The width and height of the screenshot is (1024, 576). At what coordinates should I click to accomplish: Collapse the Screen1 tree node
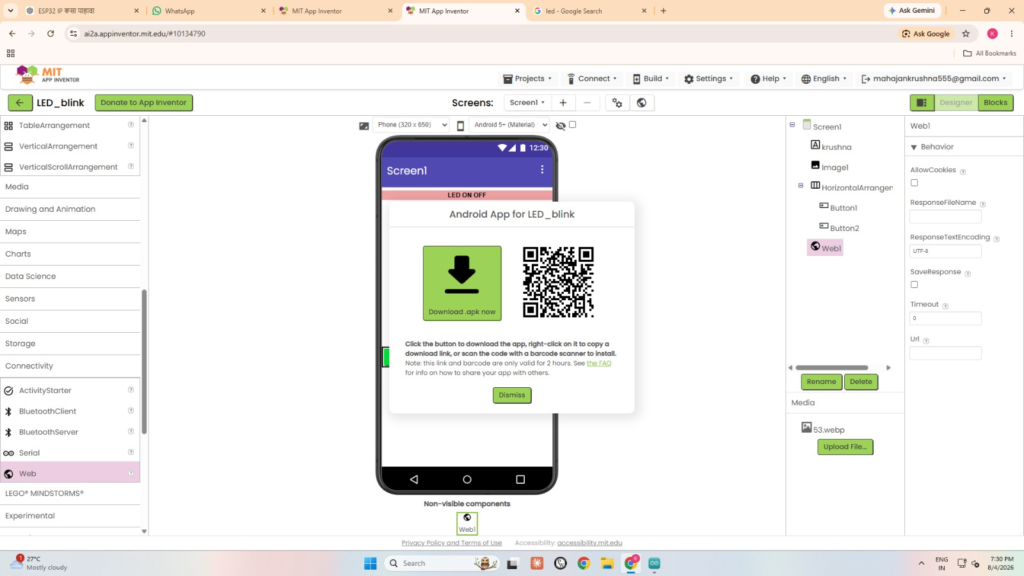pos(792,125)
